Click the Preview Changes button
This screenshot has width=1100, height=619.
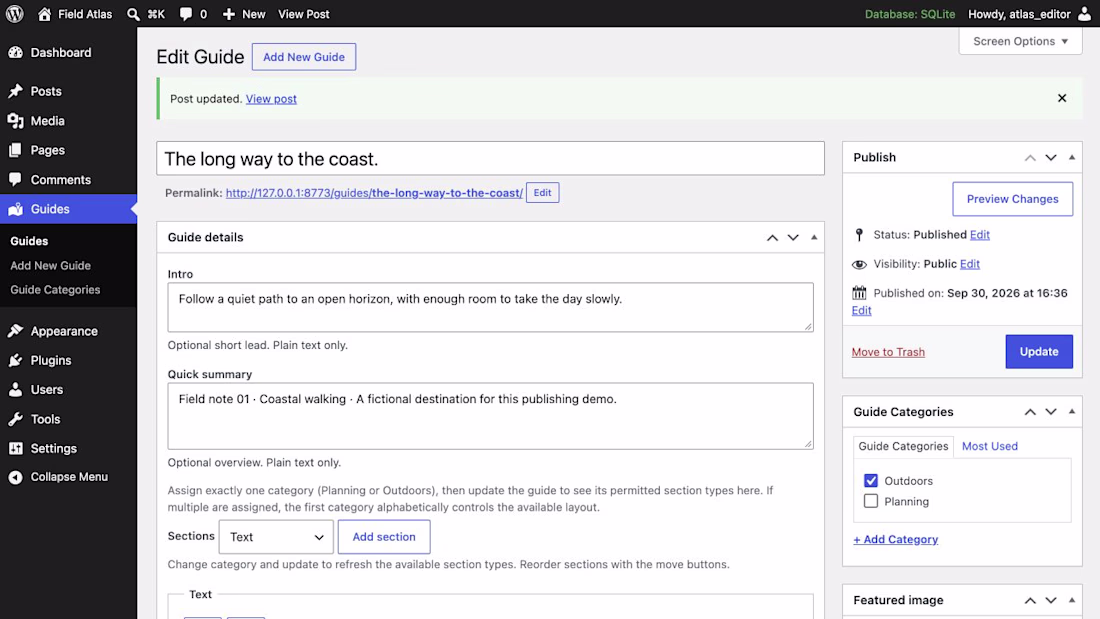coord(1012,199)
